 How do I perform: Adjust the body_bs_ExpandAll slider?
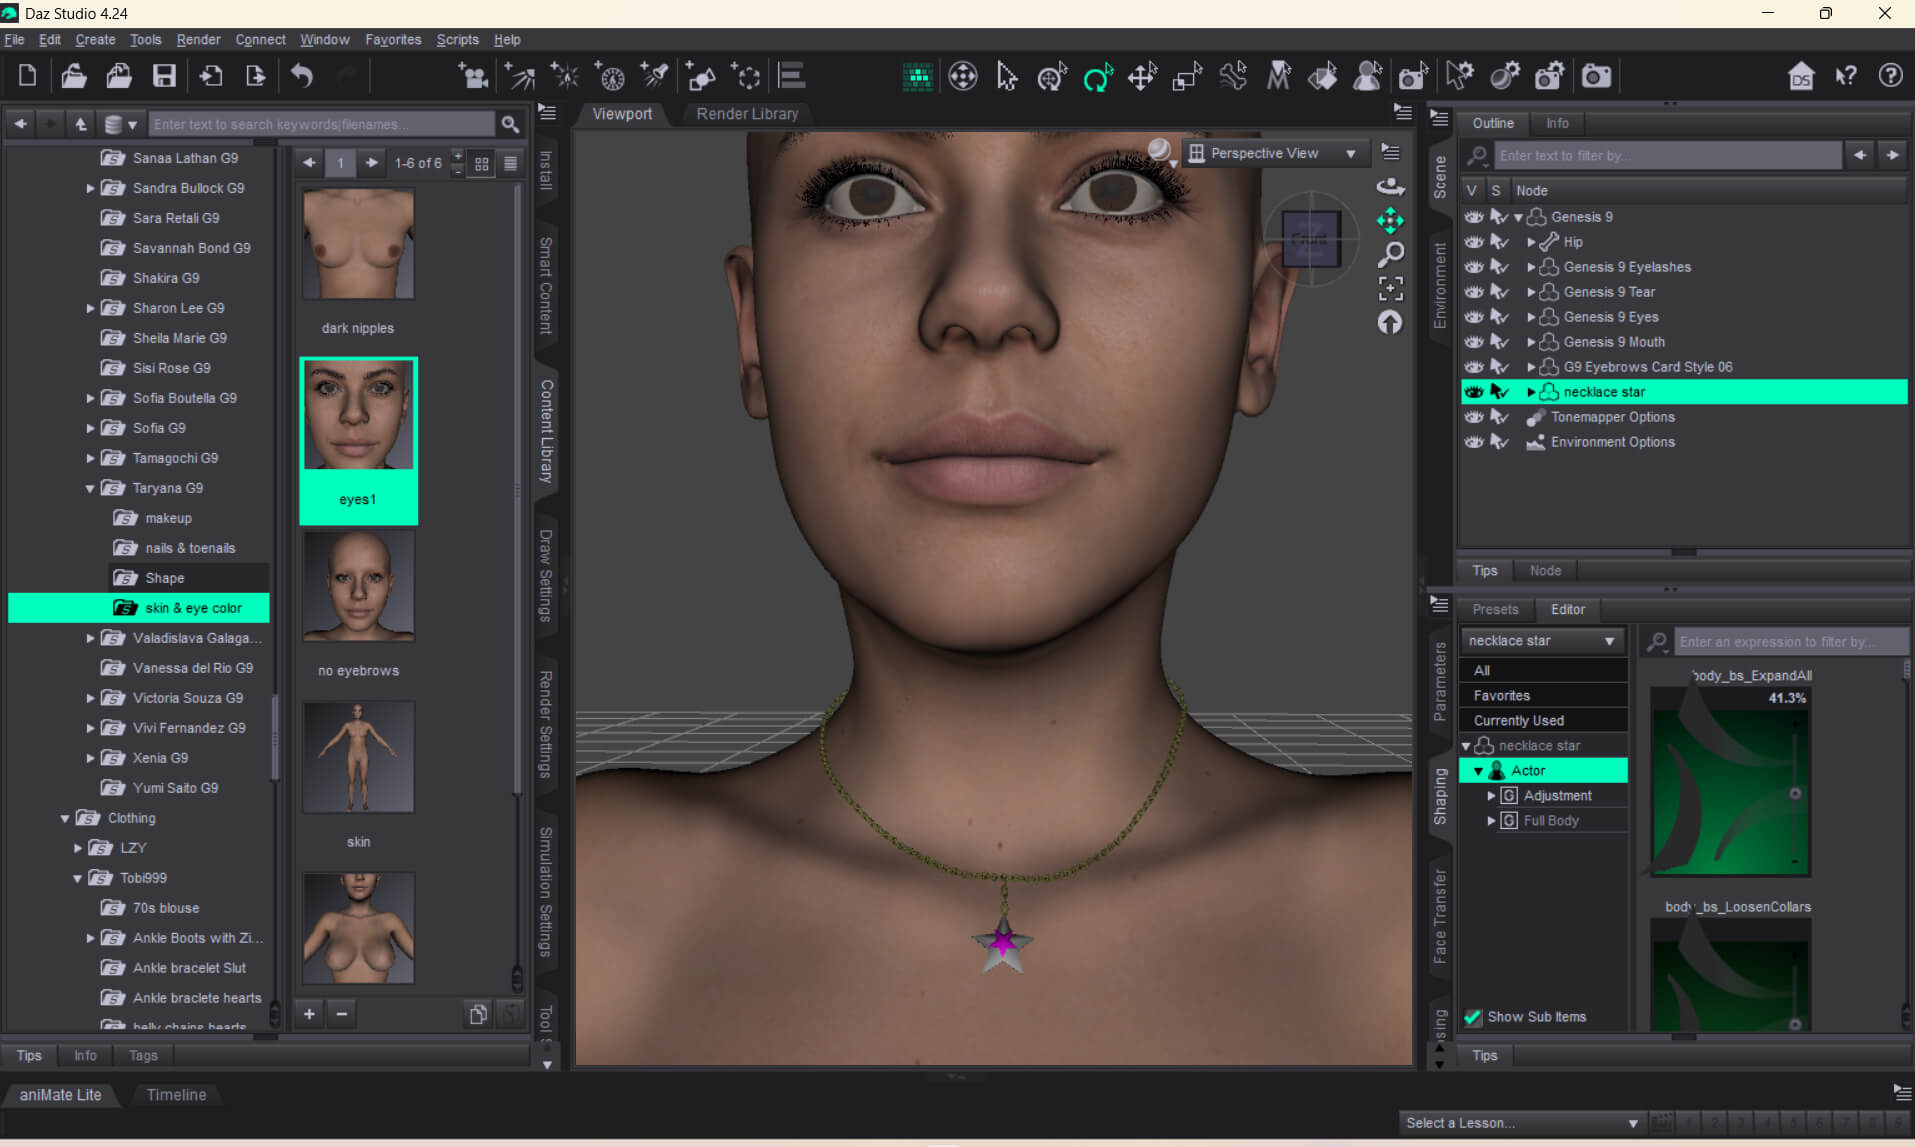point(1794,793)
